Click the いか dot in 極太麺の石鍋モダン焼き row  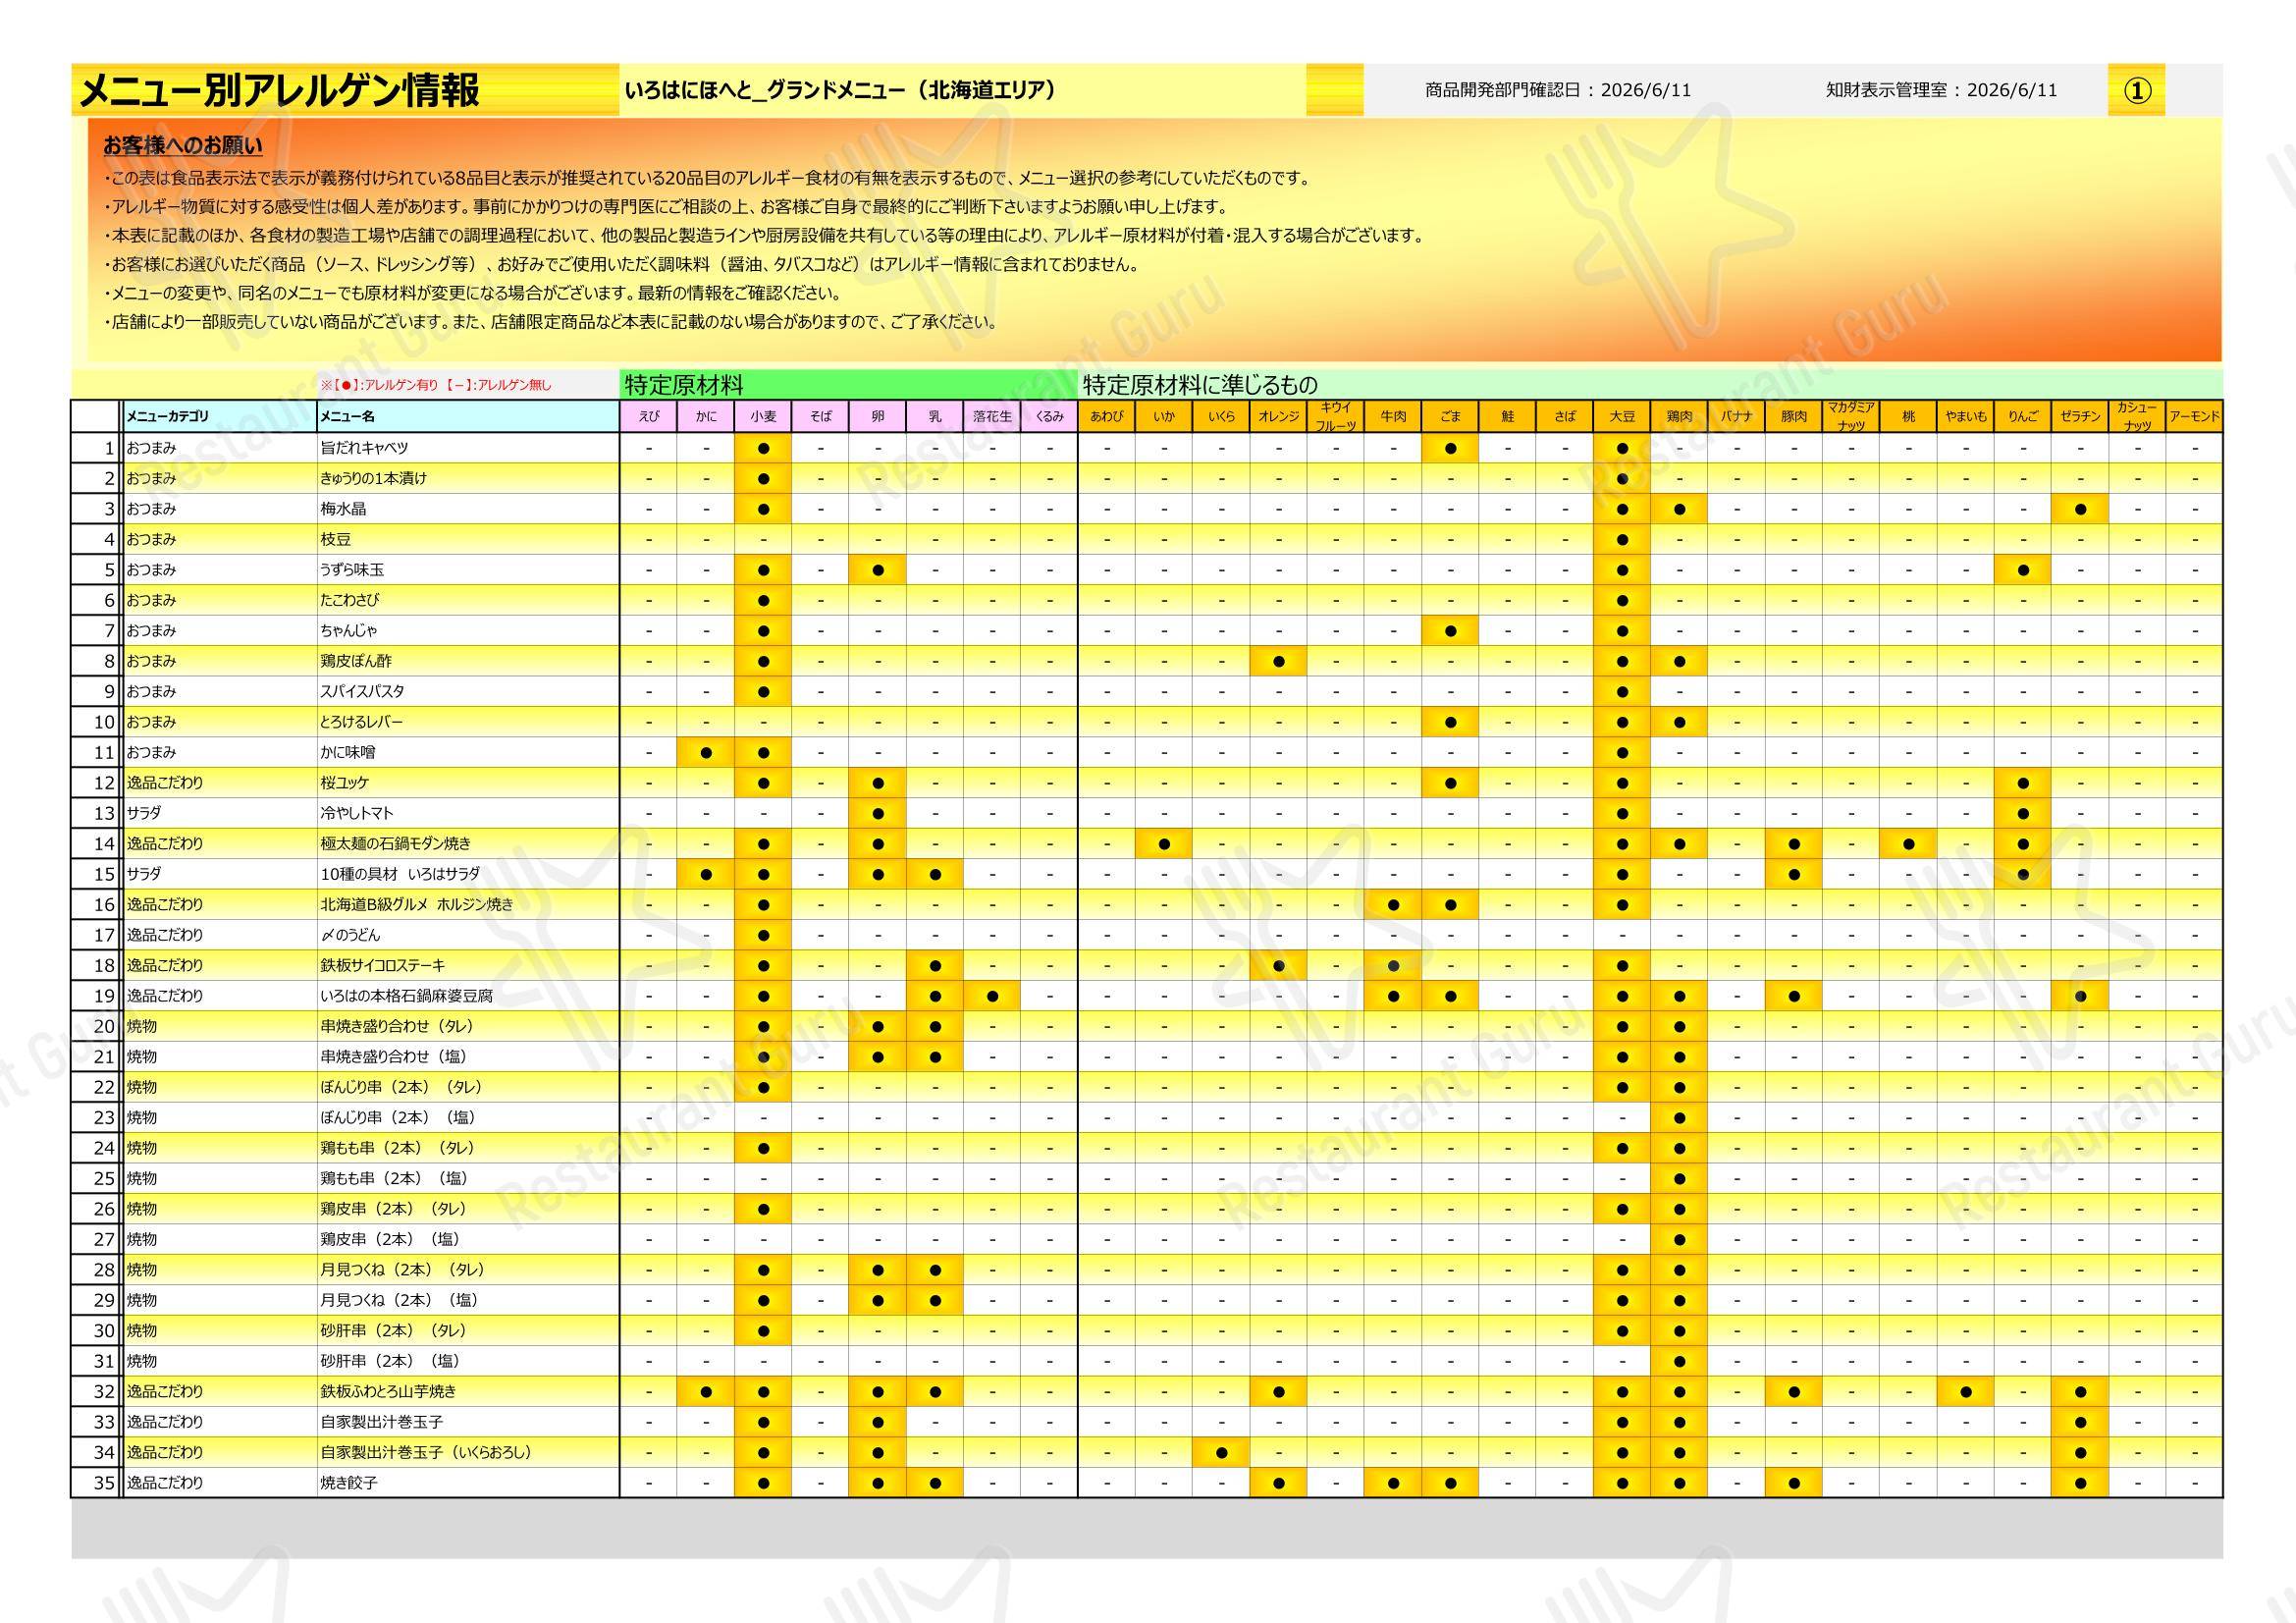pyautogui.click(x=1164, y=844)
